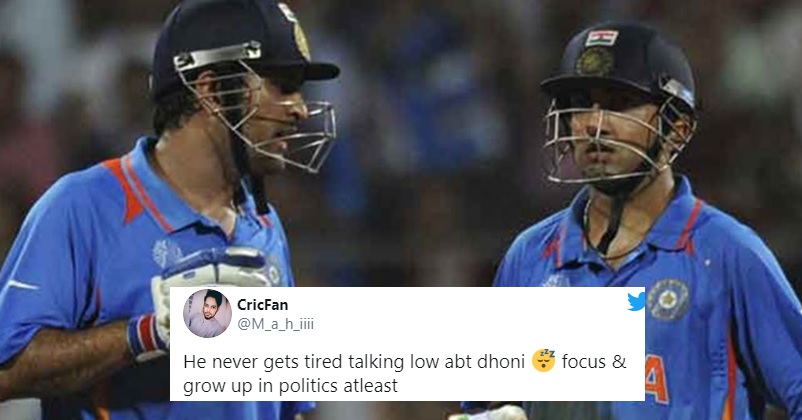Click the orange shoulder stripe on left jersey
This screenshot has height=420, width=802.
tap(127, 188)
